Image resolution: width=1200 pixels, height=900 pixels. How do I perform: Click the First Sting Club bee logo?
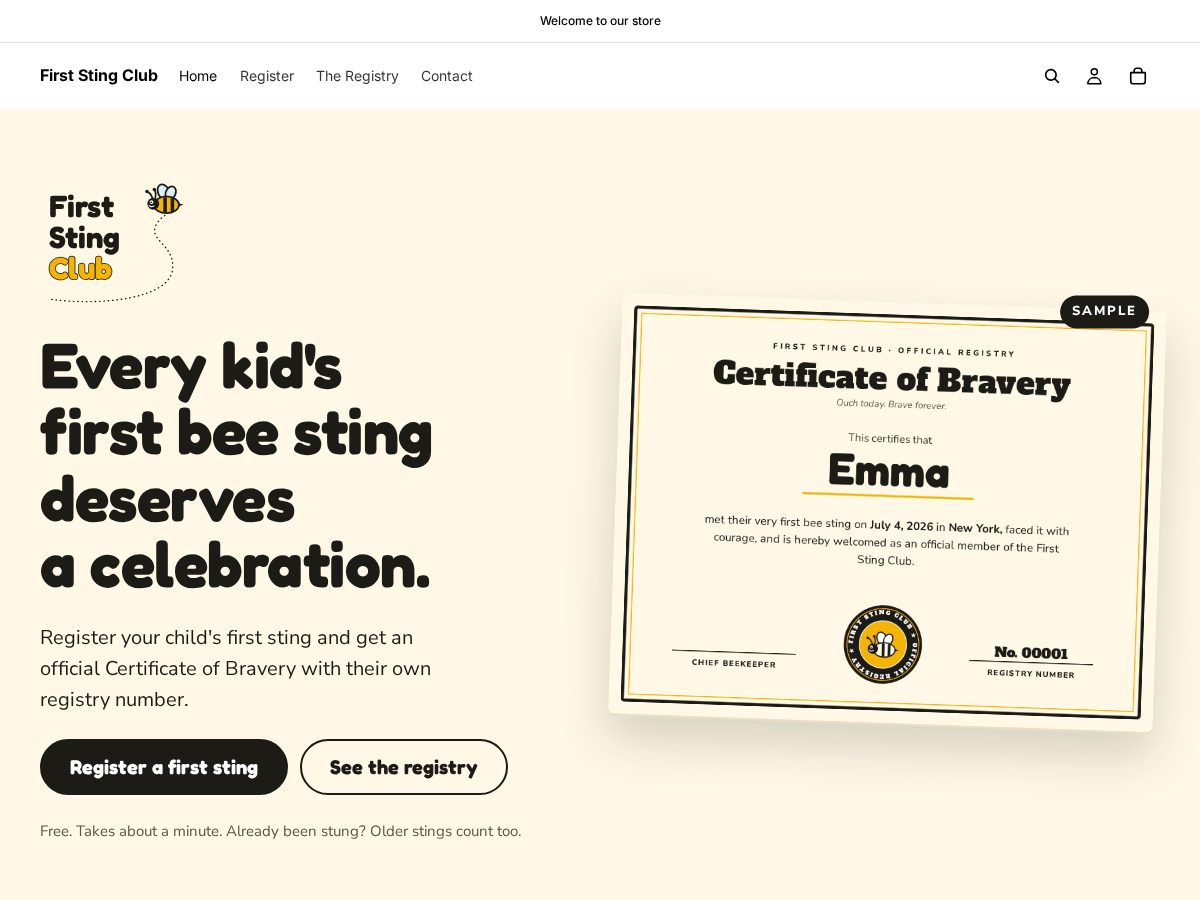click(x=114, y=243)
